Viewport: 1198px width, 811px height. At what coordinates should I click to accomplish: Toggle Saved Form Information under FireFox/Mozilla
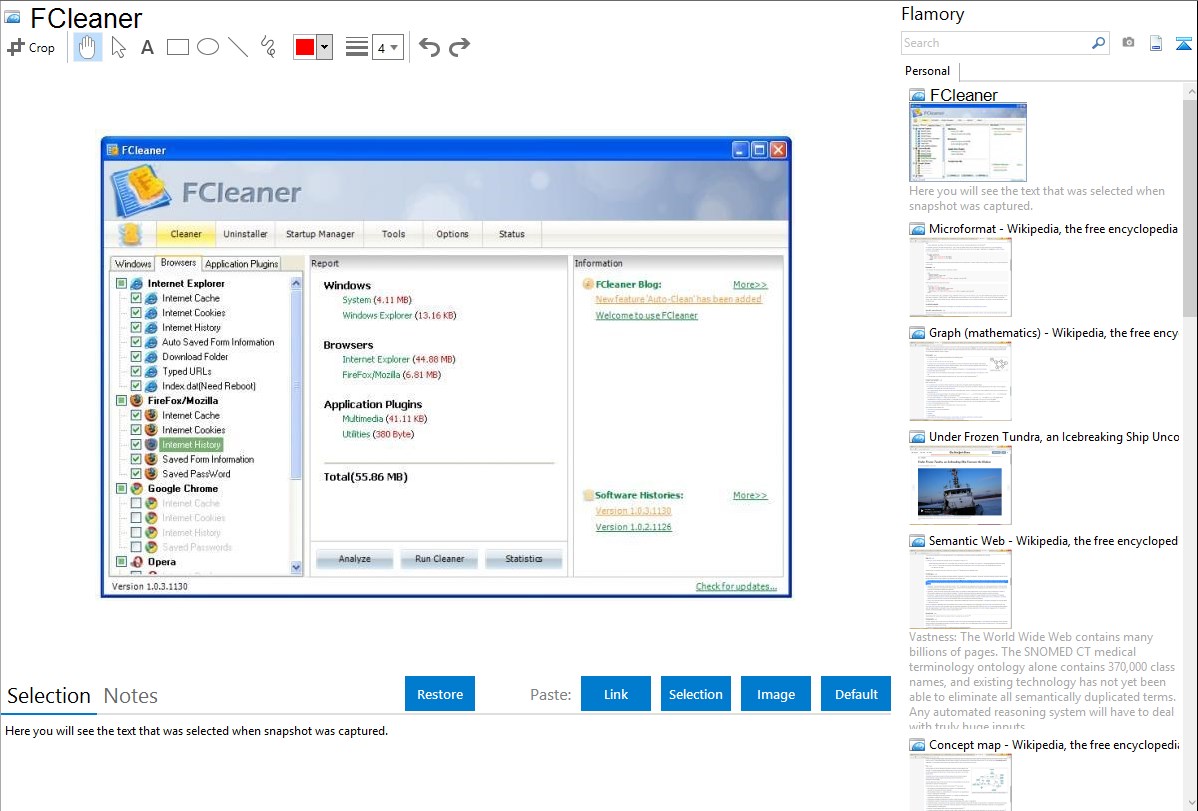pos(136,459)
